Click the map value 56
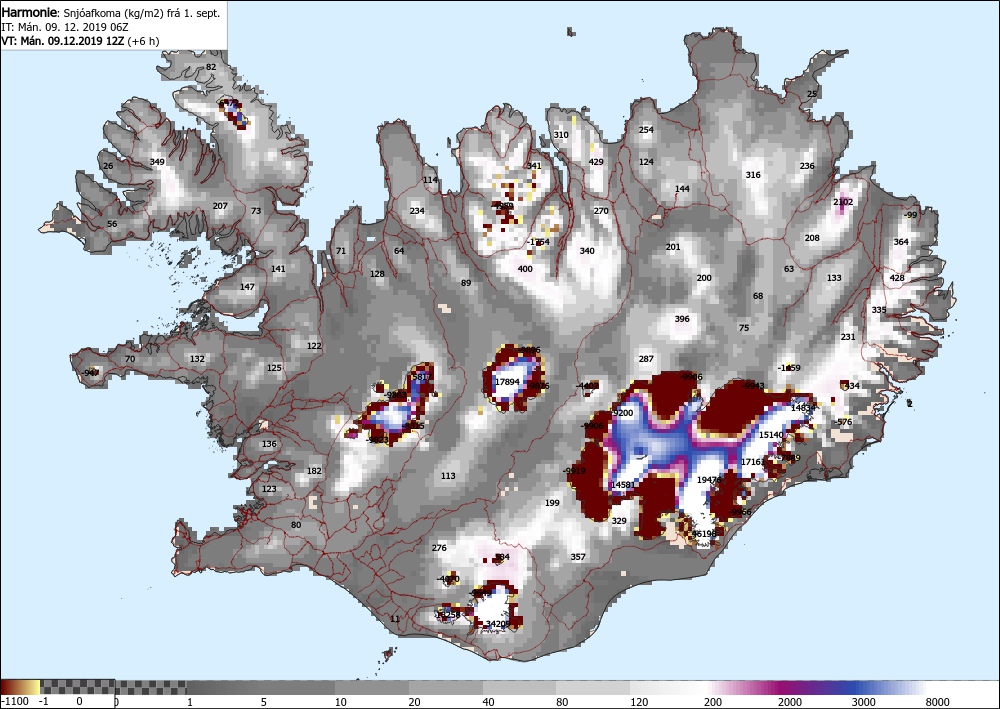The height and width of the screenshot is (709, 1000). click(x=112, y=224)
